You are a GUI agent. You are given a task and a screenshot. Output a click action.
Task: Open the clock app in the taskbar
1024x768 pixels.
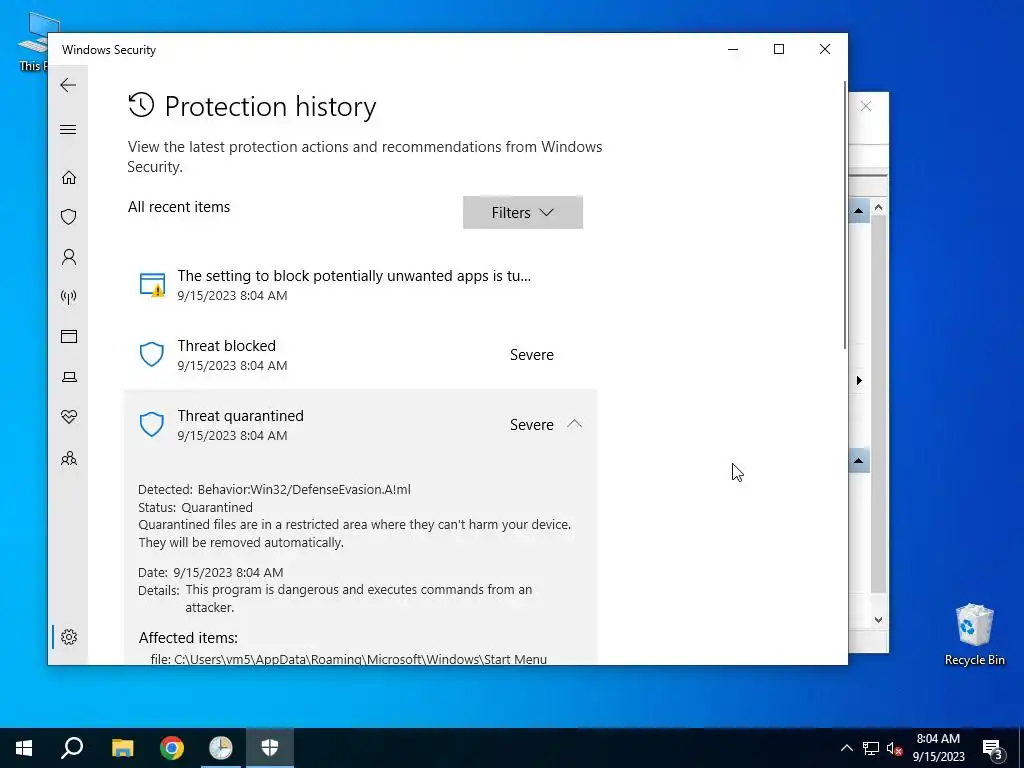(x=221, y=748)
